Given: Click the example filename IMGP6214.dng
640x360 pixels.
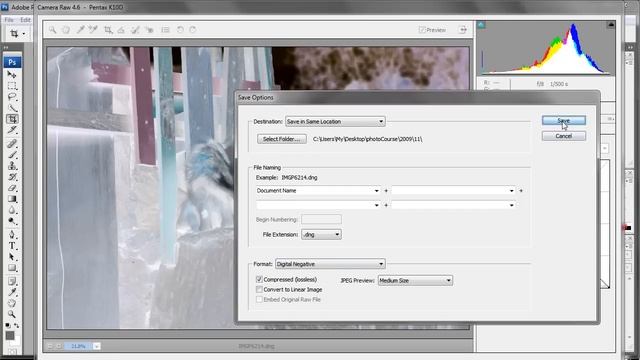Looking at the screenshot, I should point(299,178).
